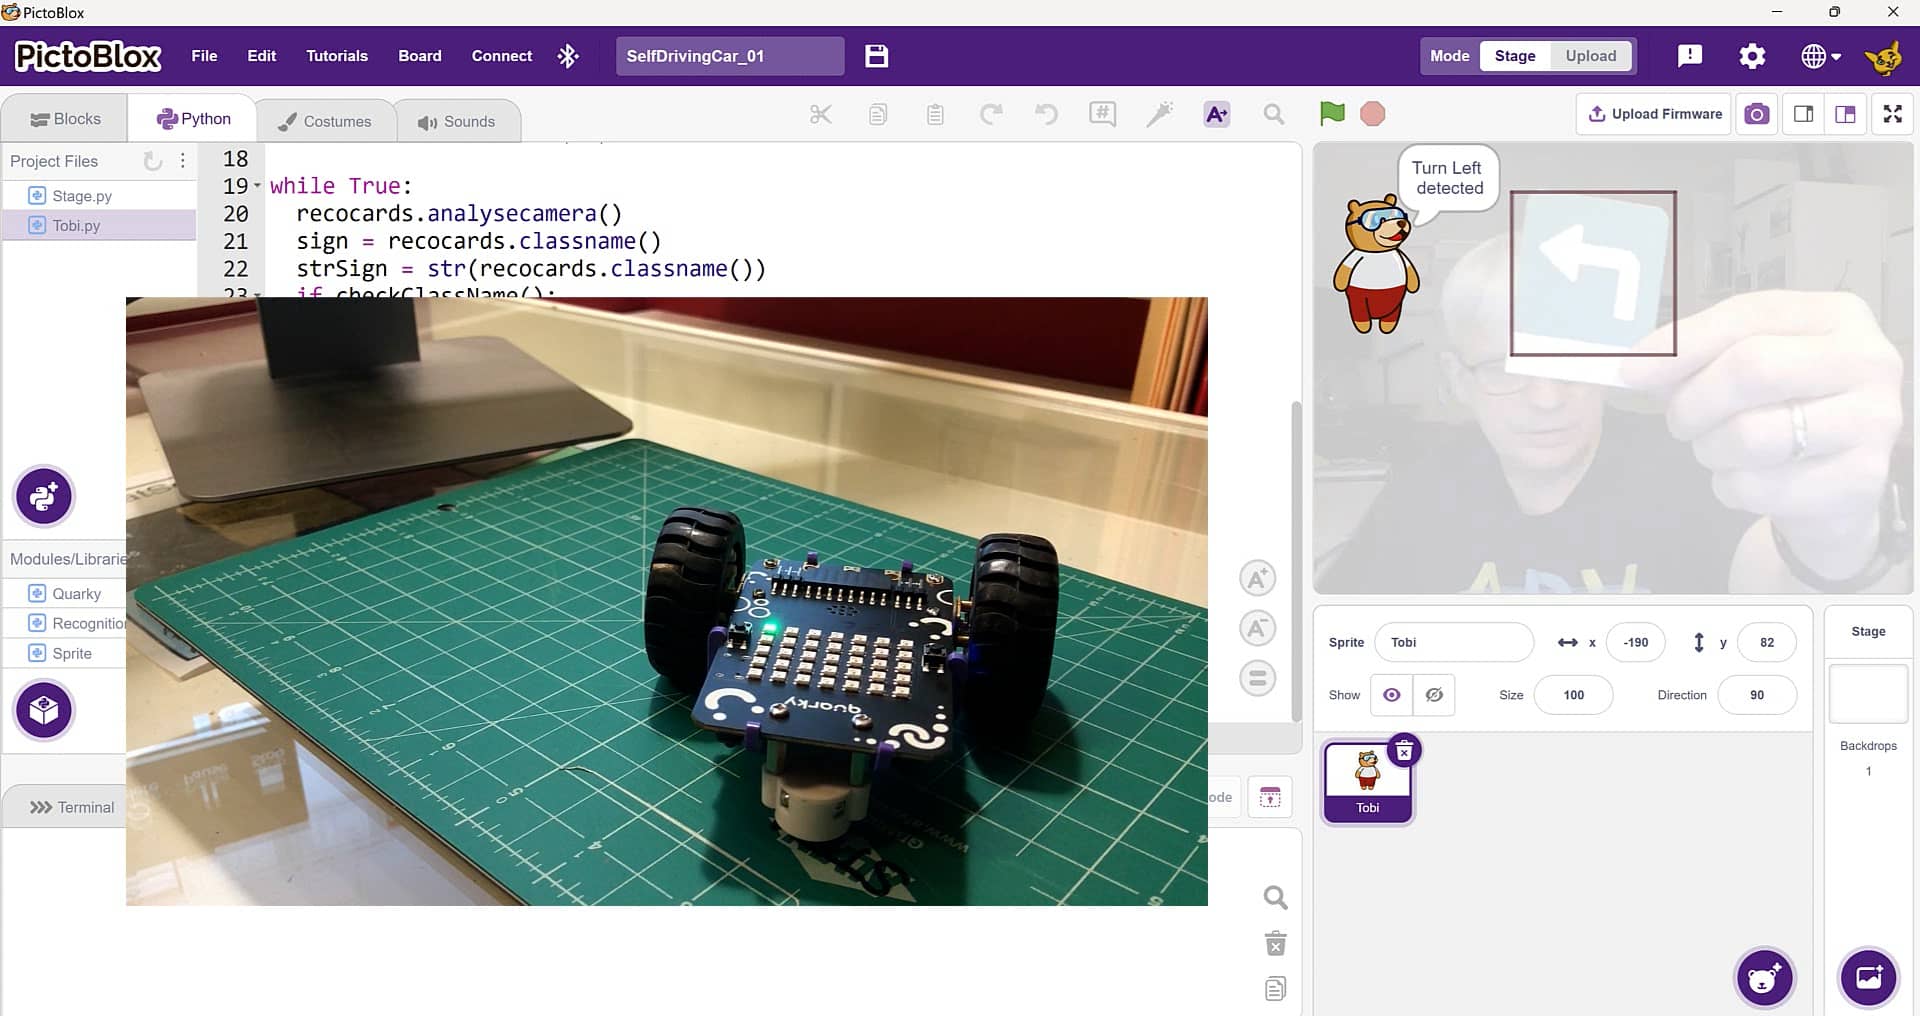Click the add library cube button

[x=44, y=710]
